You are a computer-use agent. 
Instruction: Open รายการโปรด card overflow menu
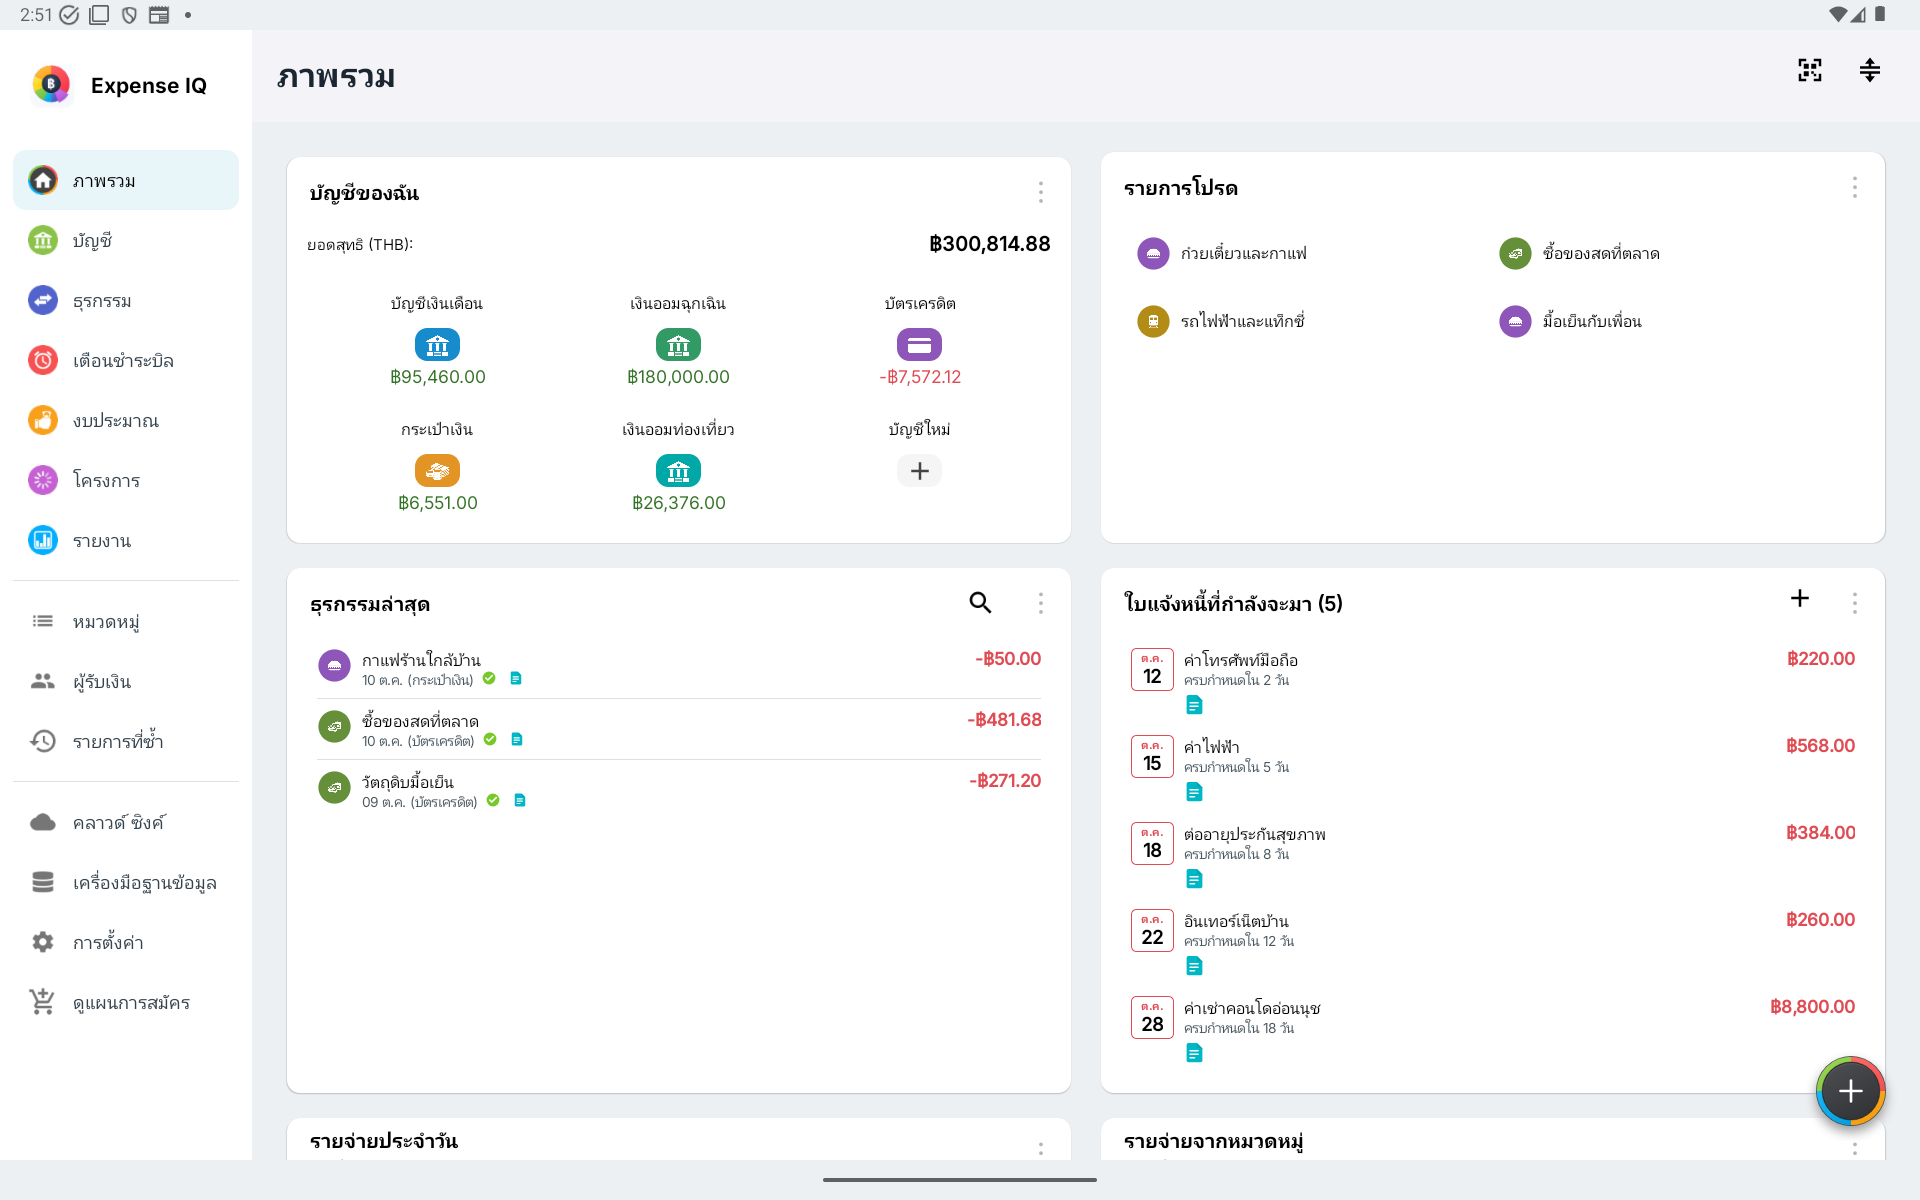click(1855, 188)
